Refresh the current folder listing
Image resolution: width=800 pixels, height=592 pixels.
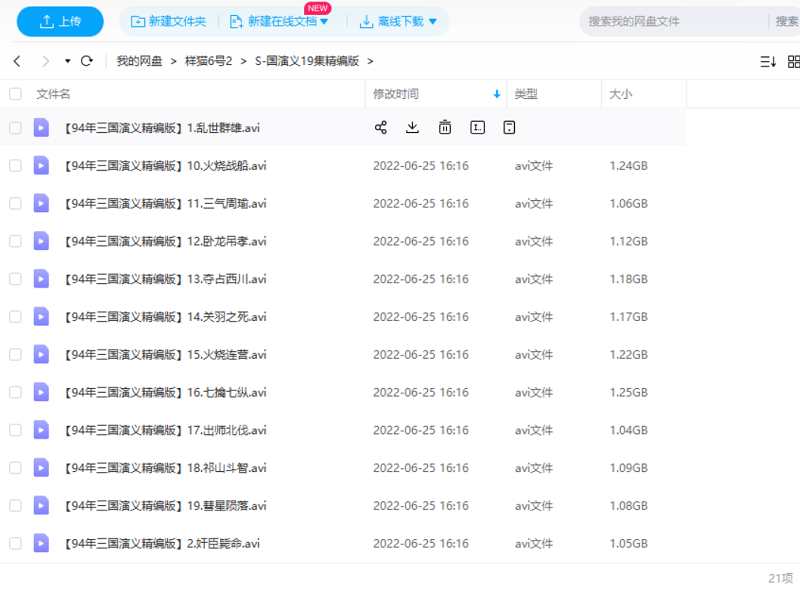tap(87, 61)
